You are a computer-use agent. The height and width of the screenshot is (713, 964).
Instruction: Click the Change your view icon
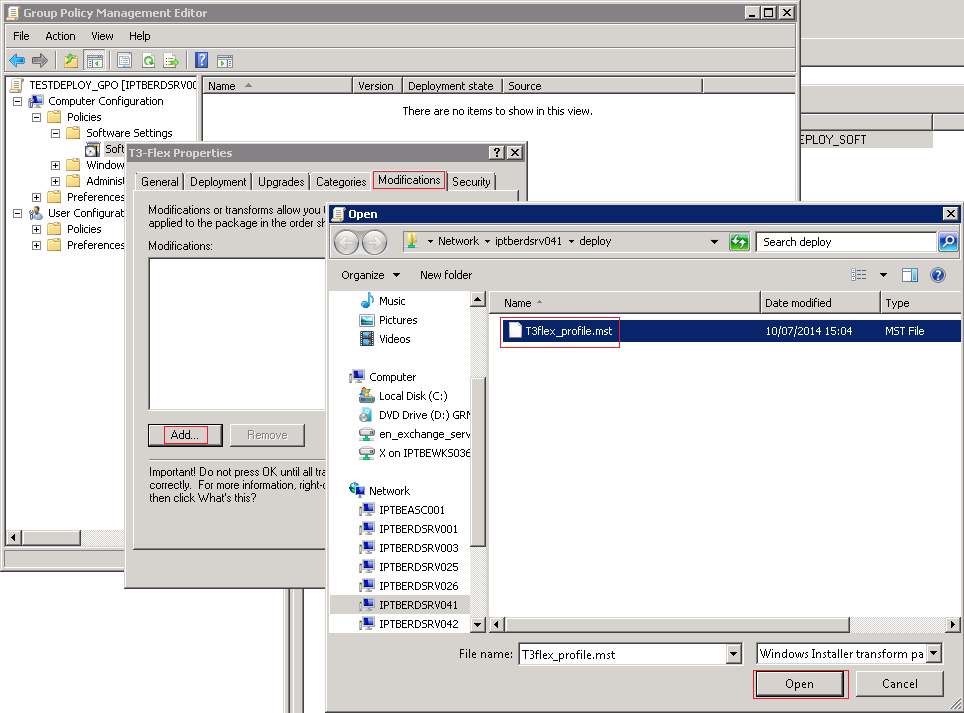(x=859, y=275)
